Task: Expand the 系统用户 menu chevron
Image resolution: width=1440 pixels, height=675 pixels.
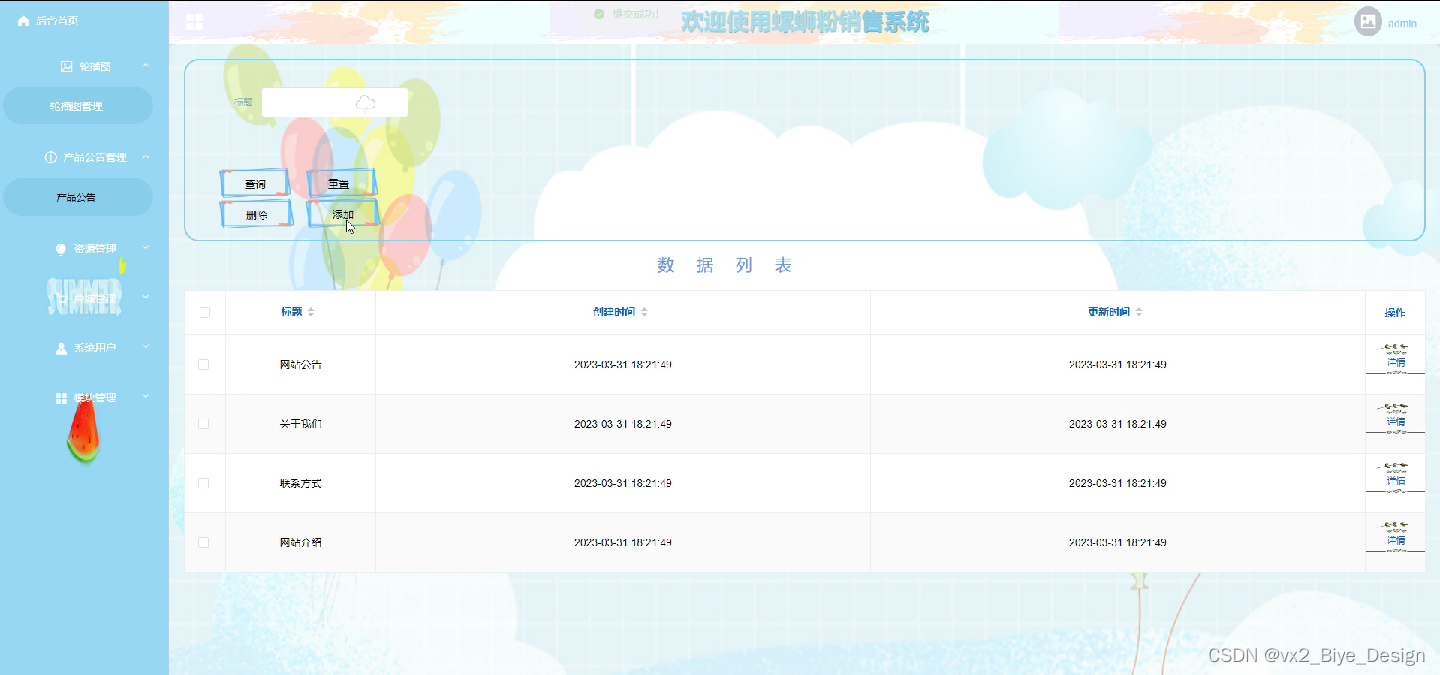Action: click(146, 347)
